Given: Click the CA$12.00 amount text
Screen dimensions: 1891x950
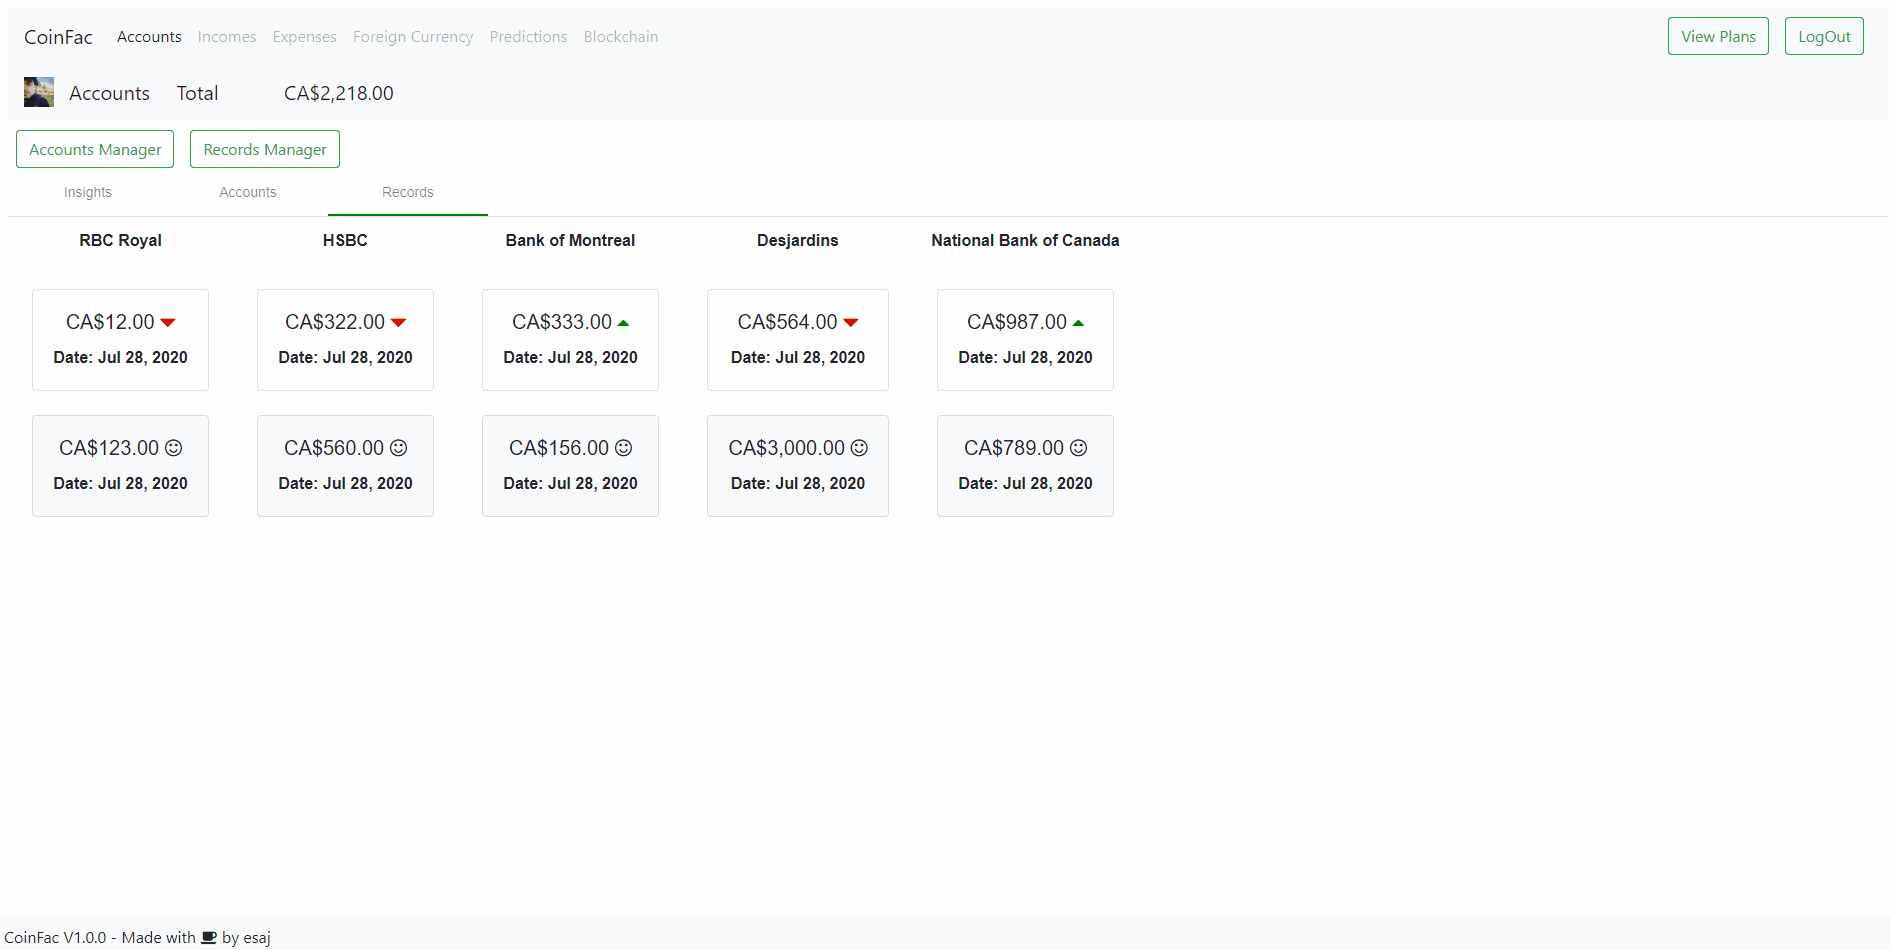Looking at the screenshot, I should click(110, 322).
